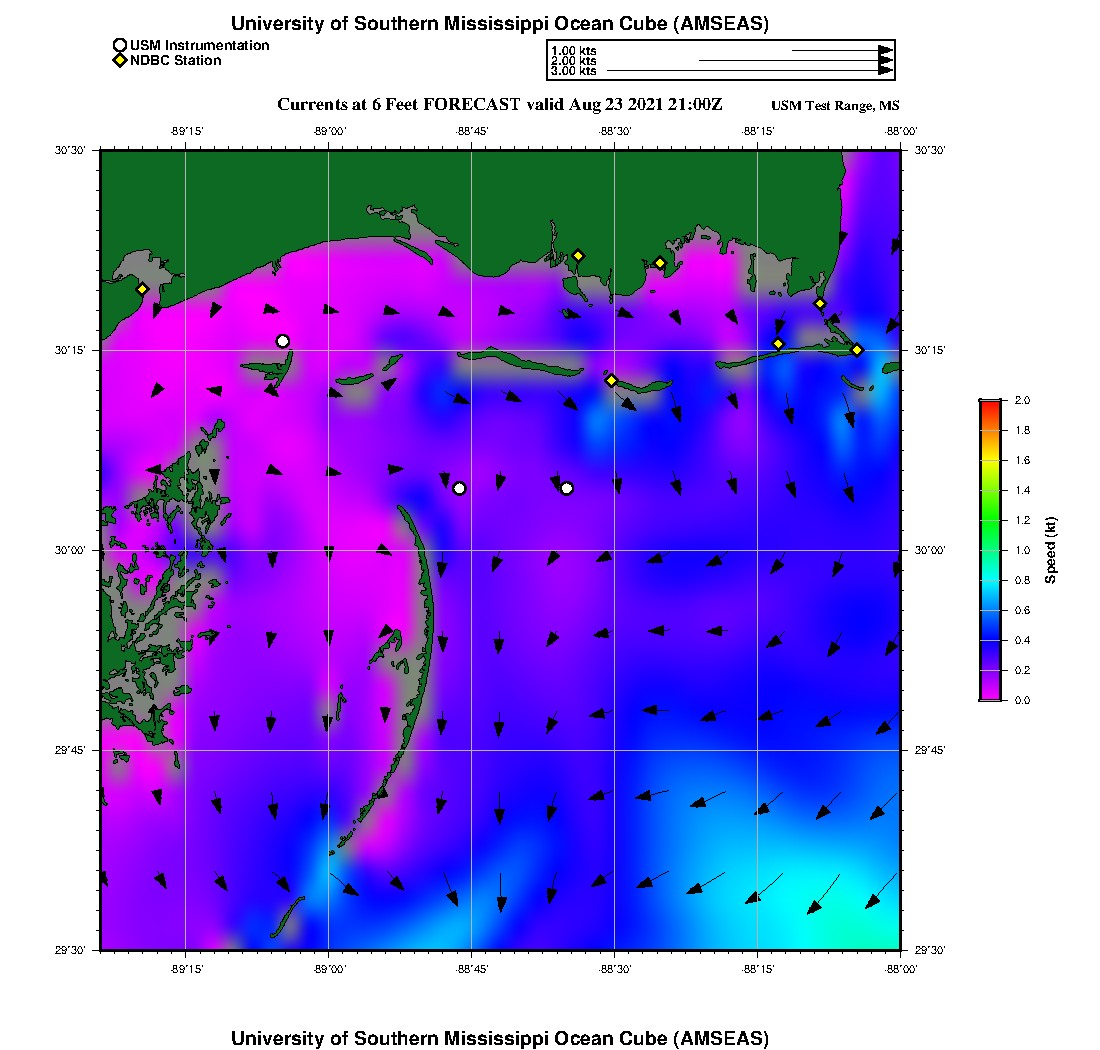The image size is (1100, 1050).
Task: Click the 'Currents at 6 Feet FORECAST' heading
Action: 398,104
